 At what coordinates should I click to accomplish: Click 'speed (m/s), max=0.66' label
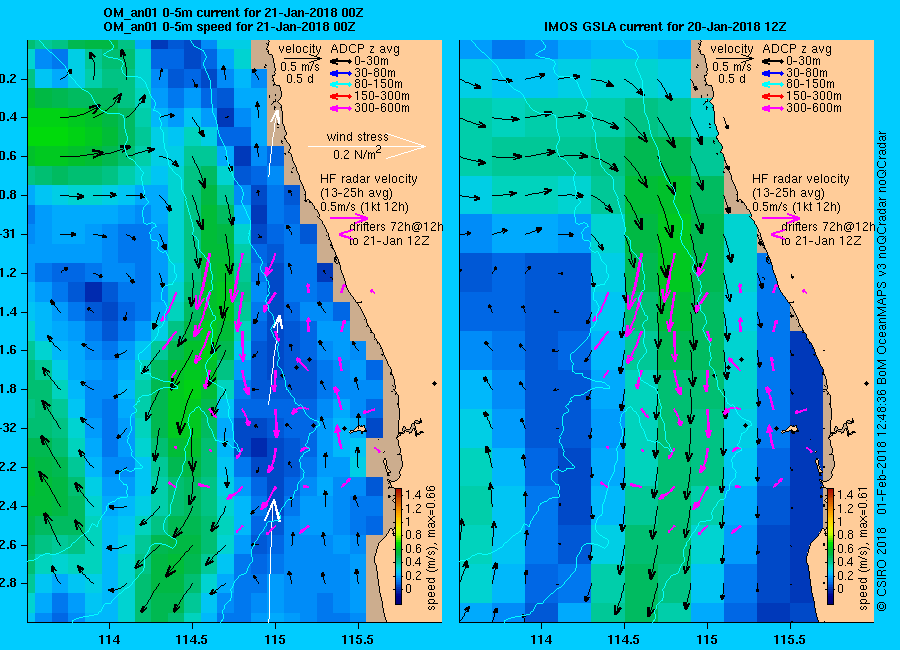(431, 547)
